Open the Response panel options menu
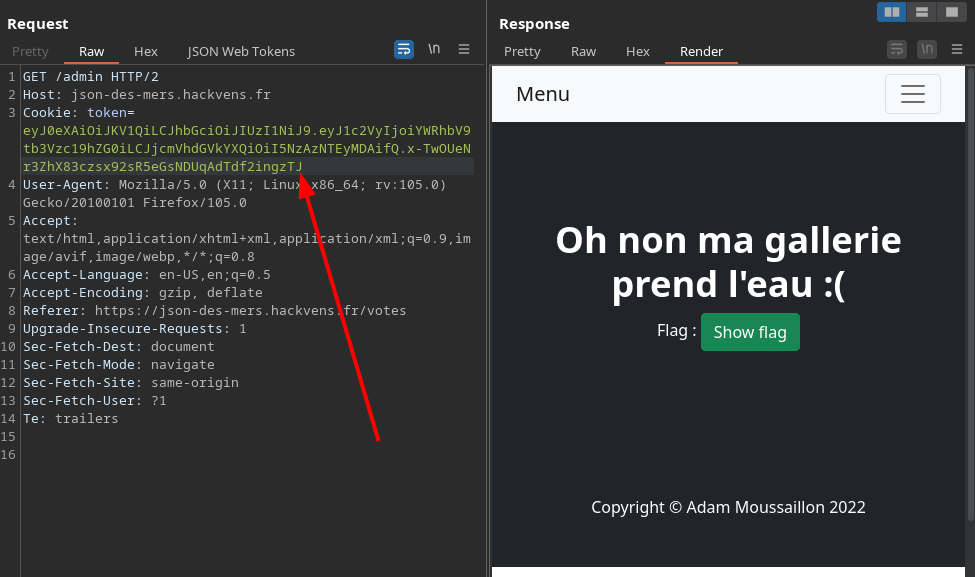Viewport: 975px width, 577px height. [957, 50]
